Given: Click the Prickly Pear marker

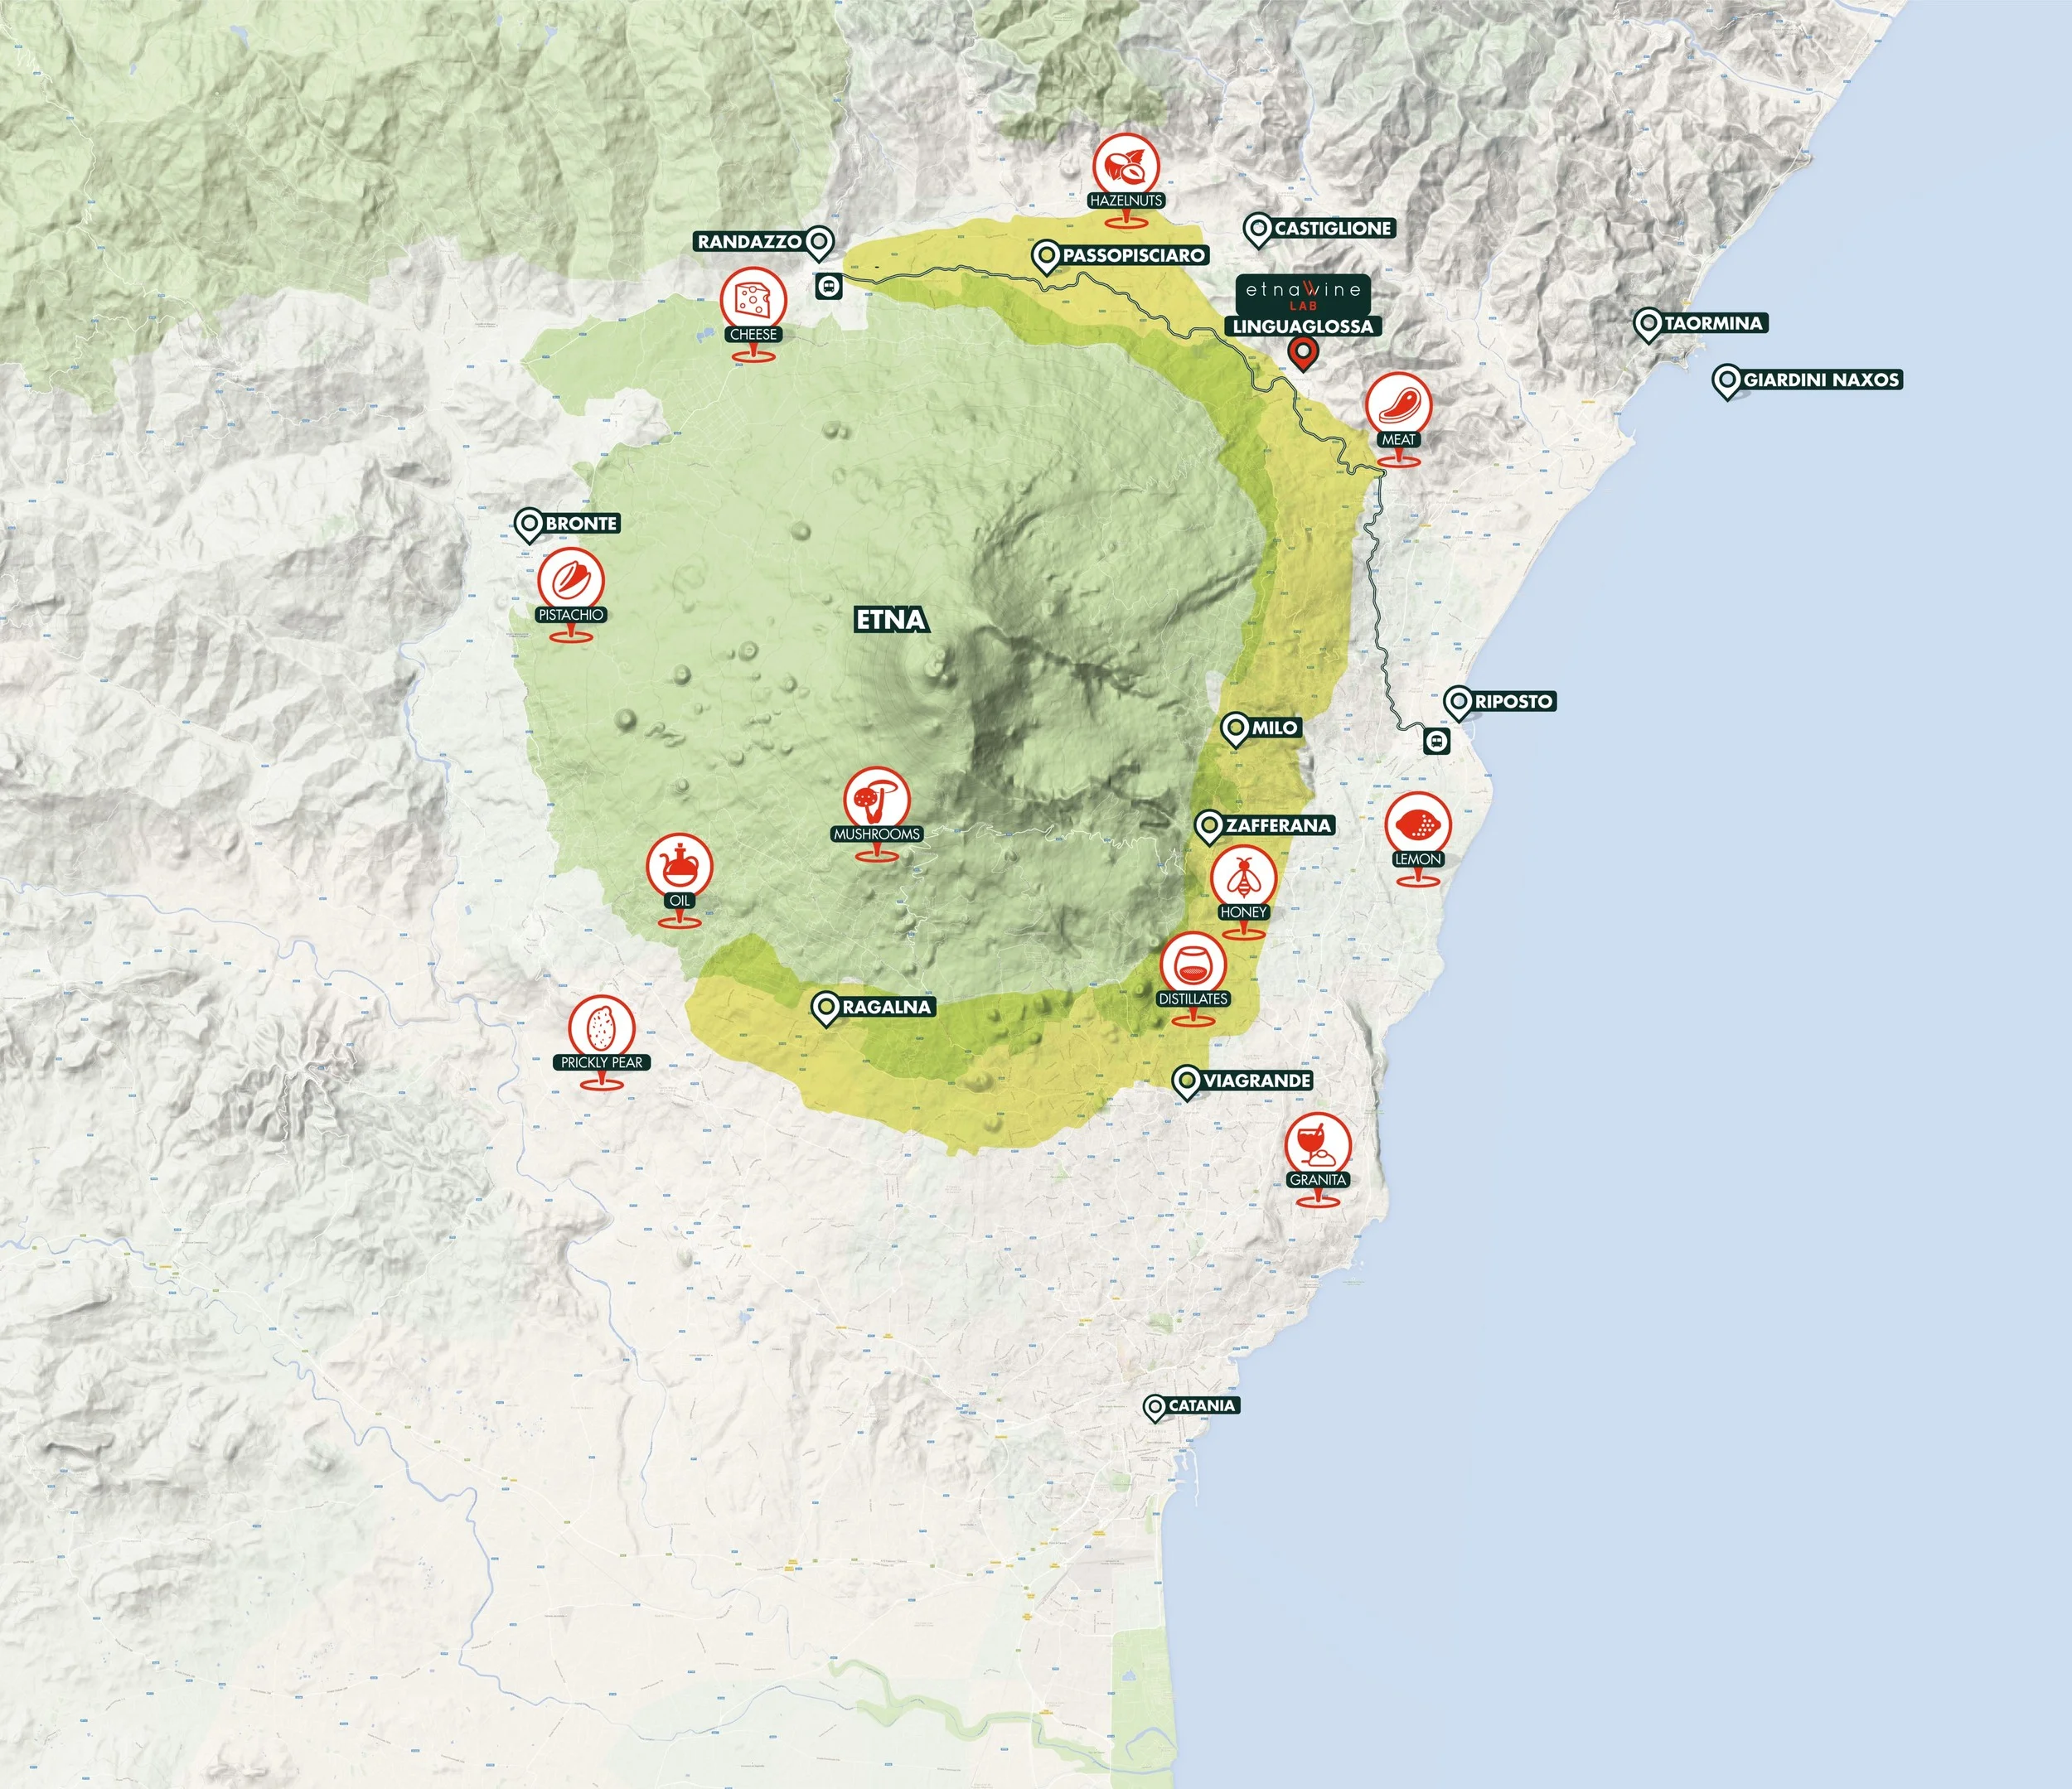Looking at the screenshot, I should (x=601, y=1028).
